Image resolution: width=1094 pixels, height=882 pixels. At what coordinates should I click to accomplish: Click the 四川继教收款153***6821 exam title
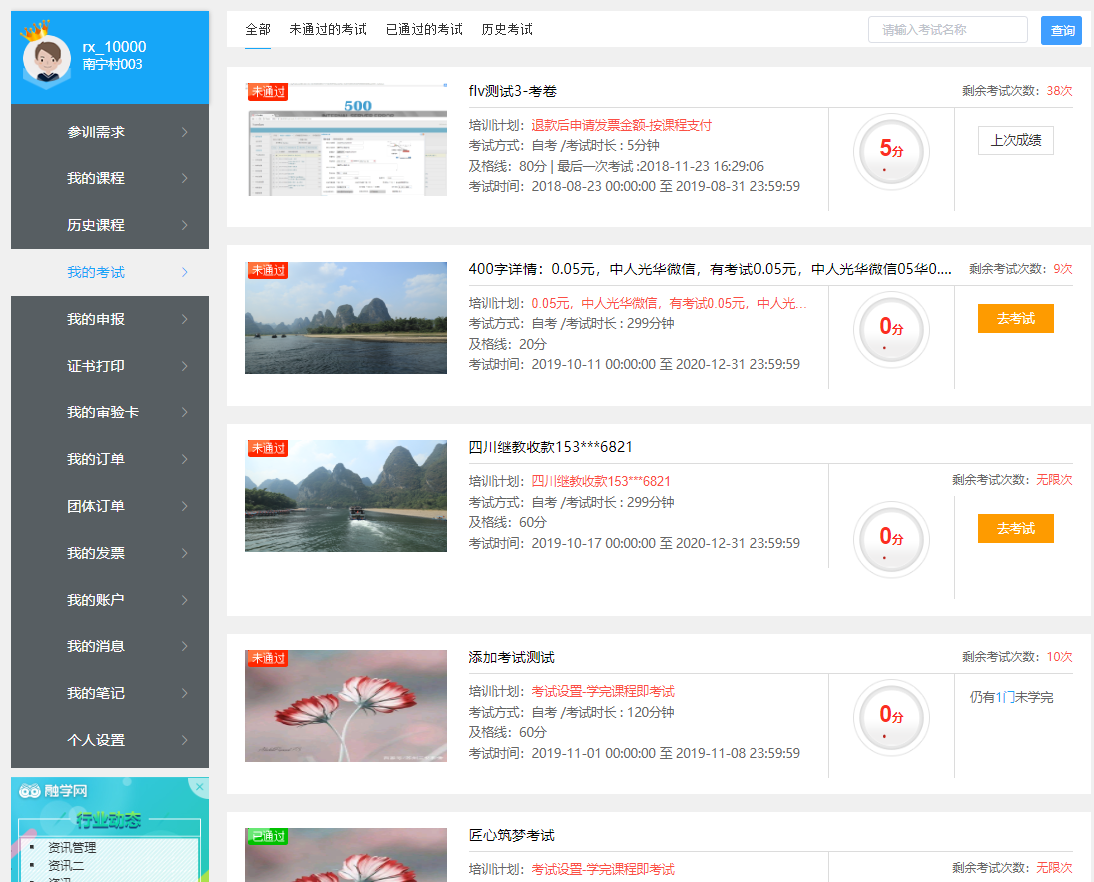click(x=550, y=447)
